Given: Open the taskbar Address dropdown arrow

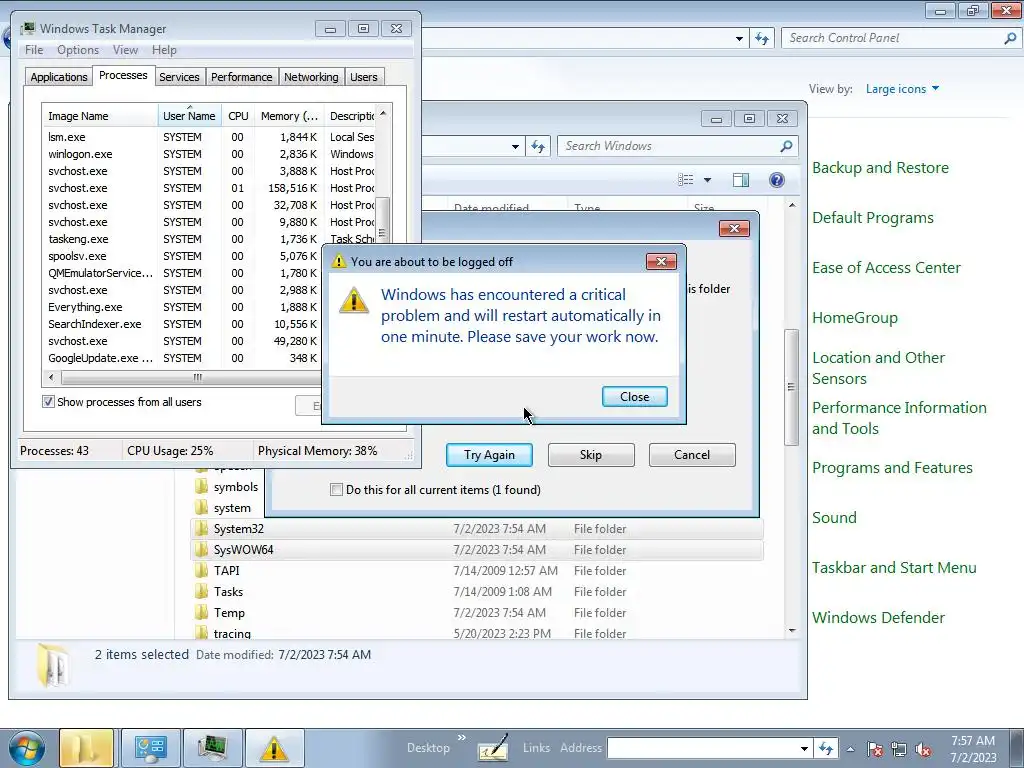Looking at the screenshot, I should [x=804, y=748].
